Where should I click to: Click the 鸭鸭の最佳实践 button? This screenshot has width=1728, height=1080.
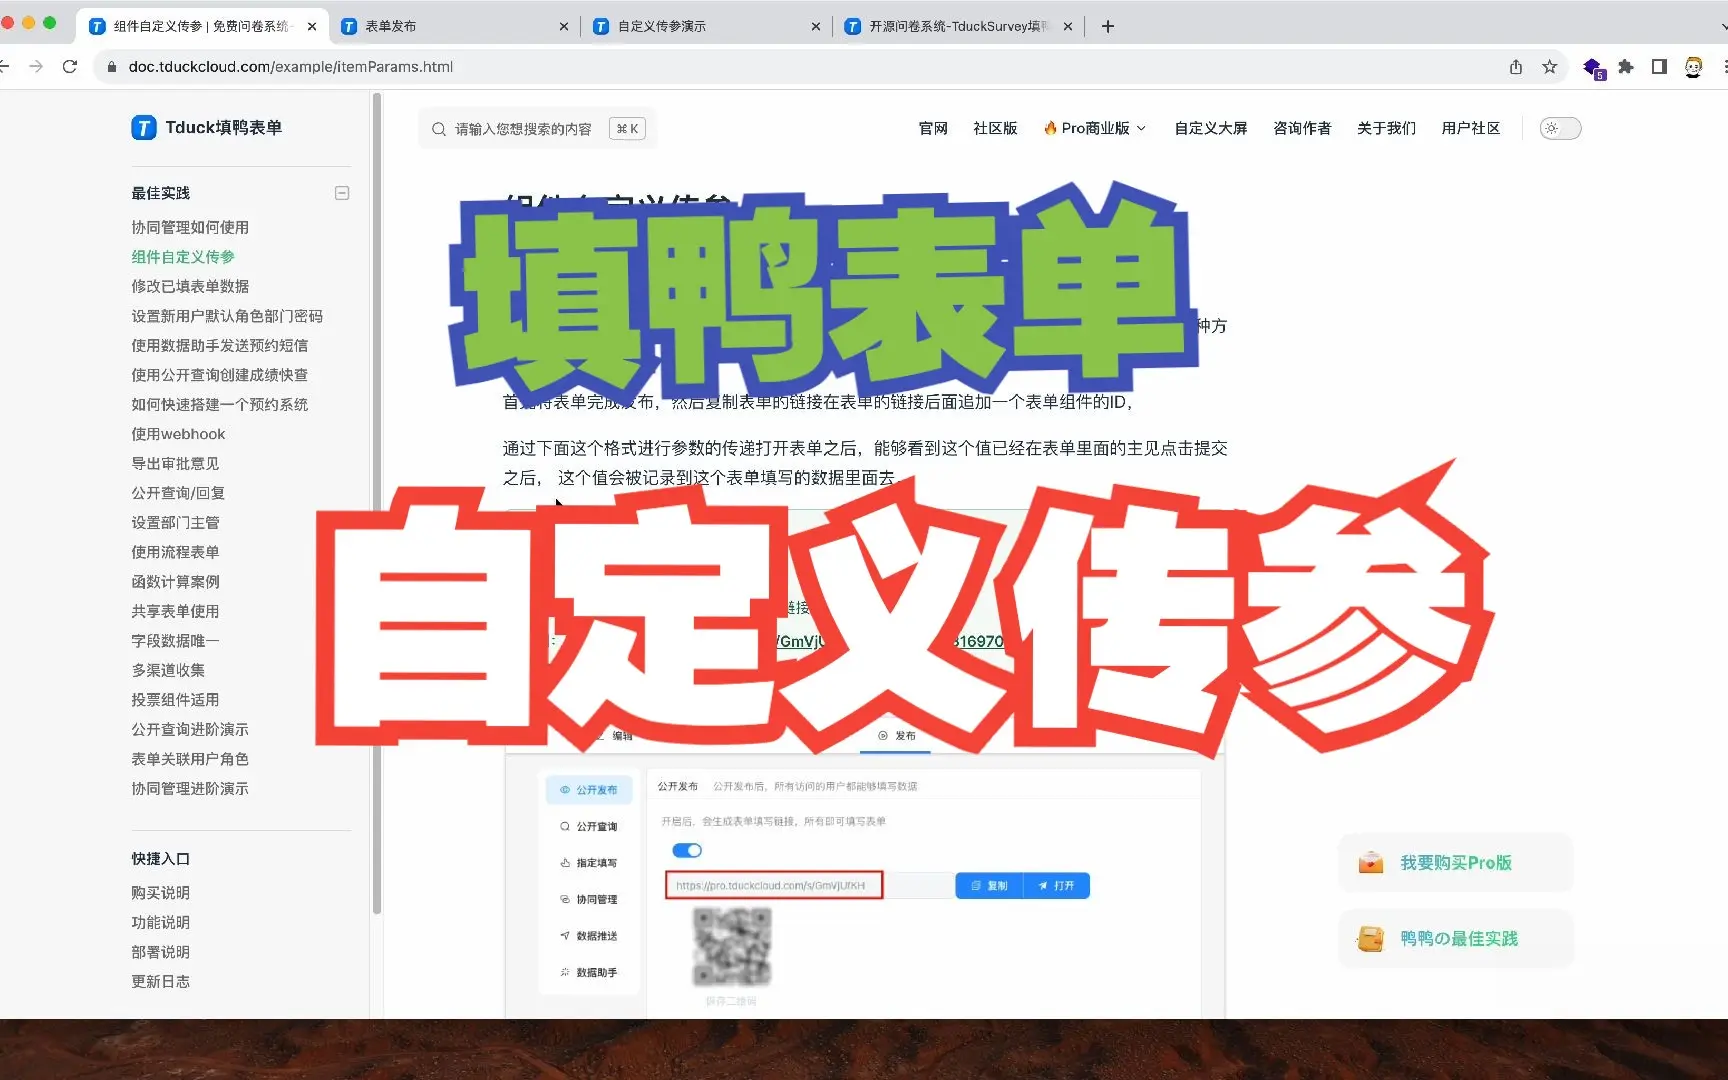[1456, 938]
